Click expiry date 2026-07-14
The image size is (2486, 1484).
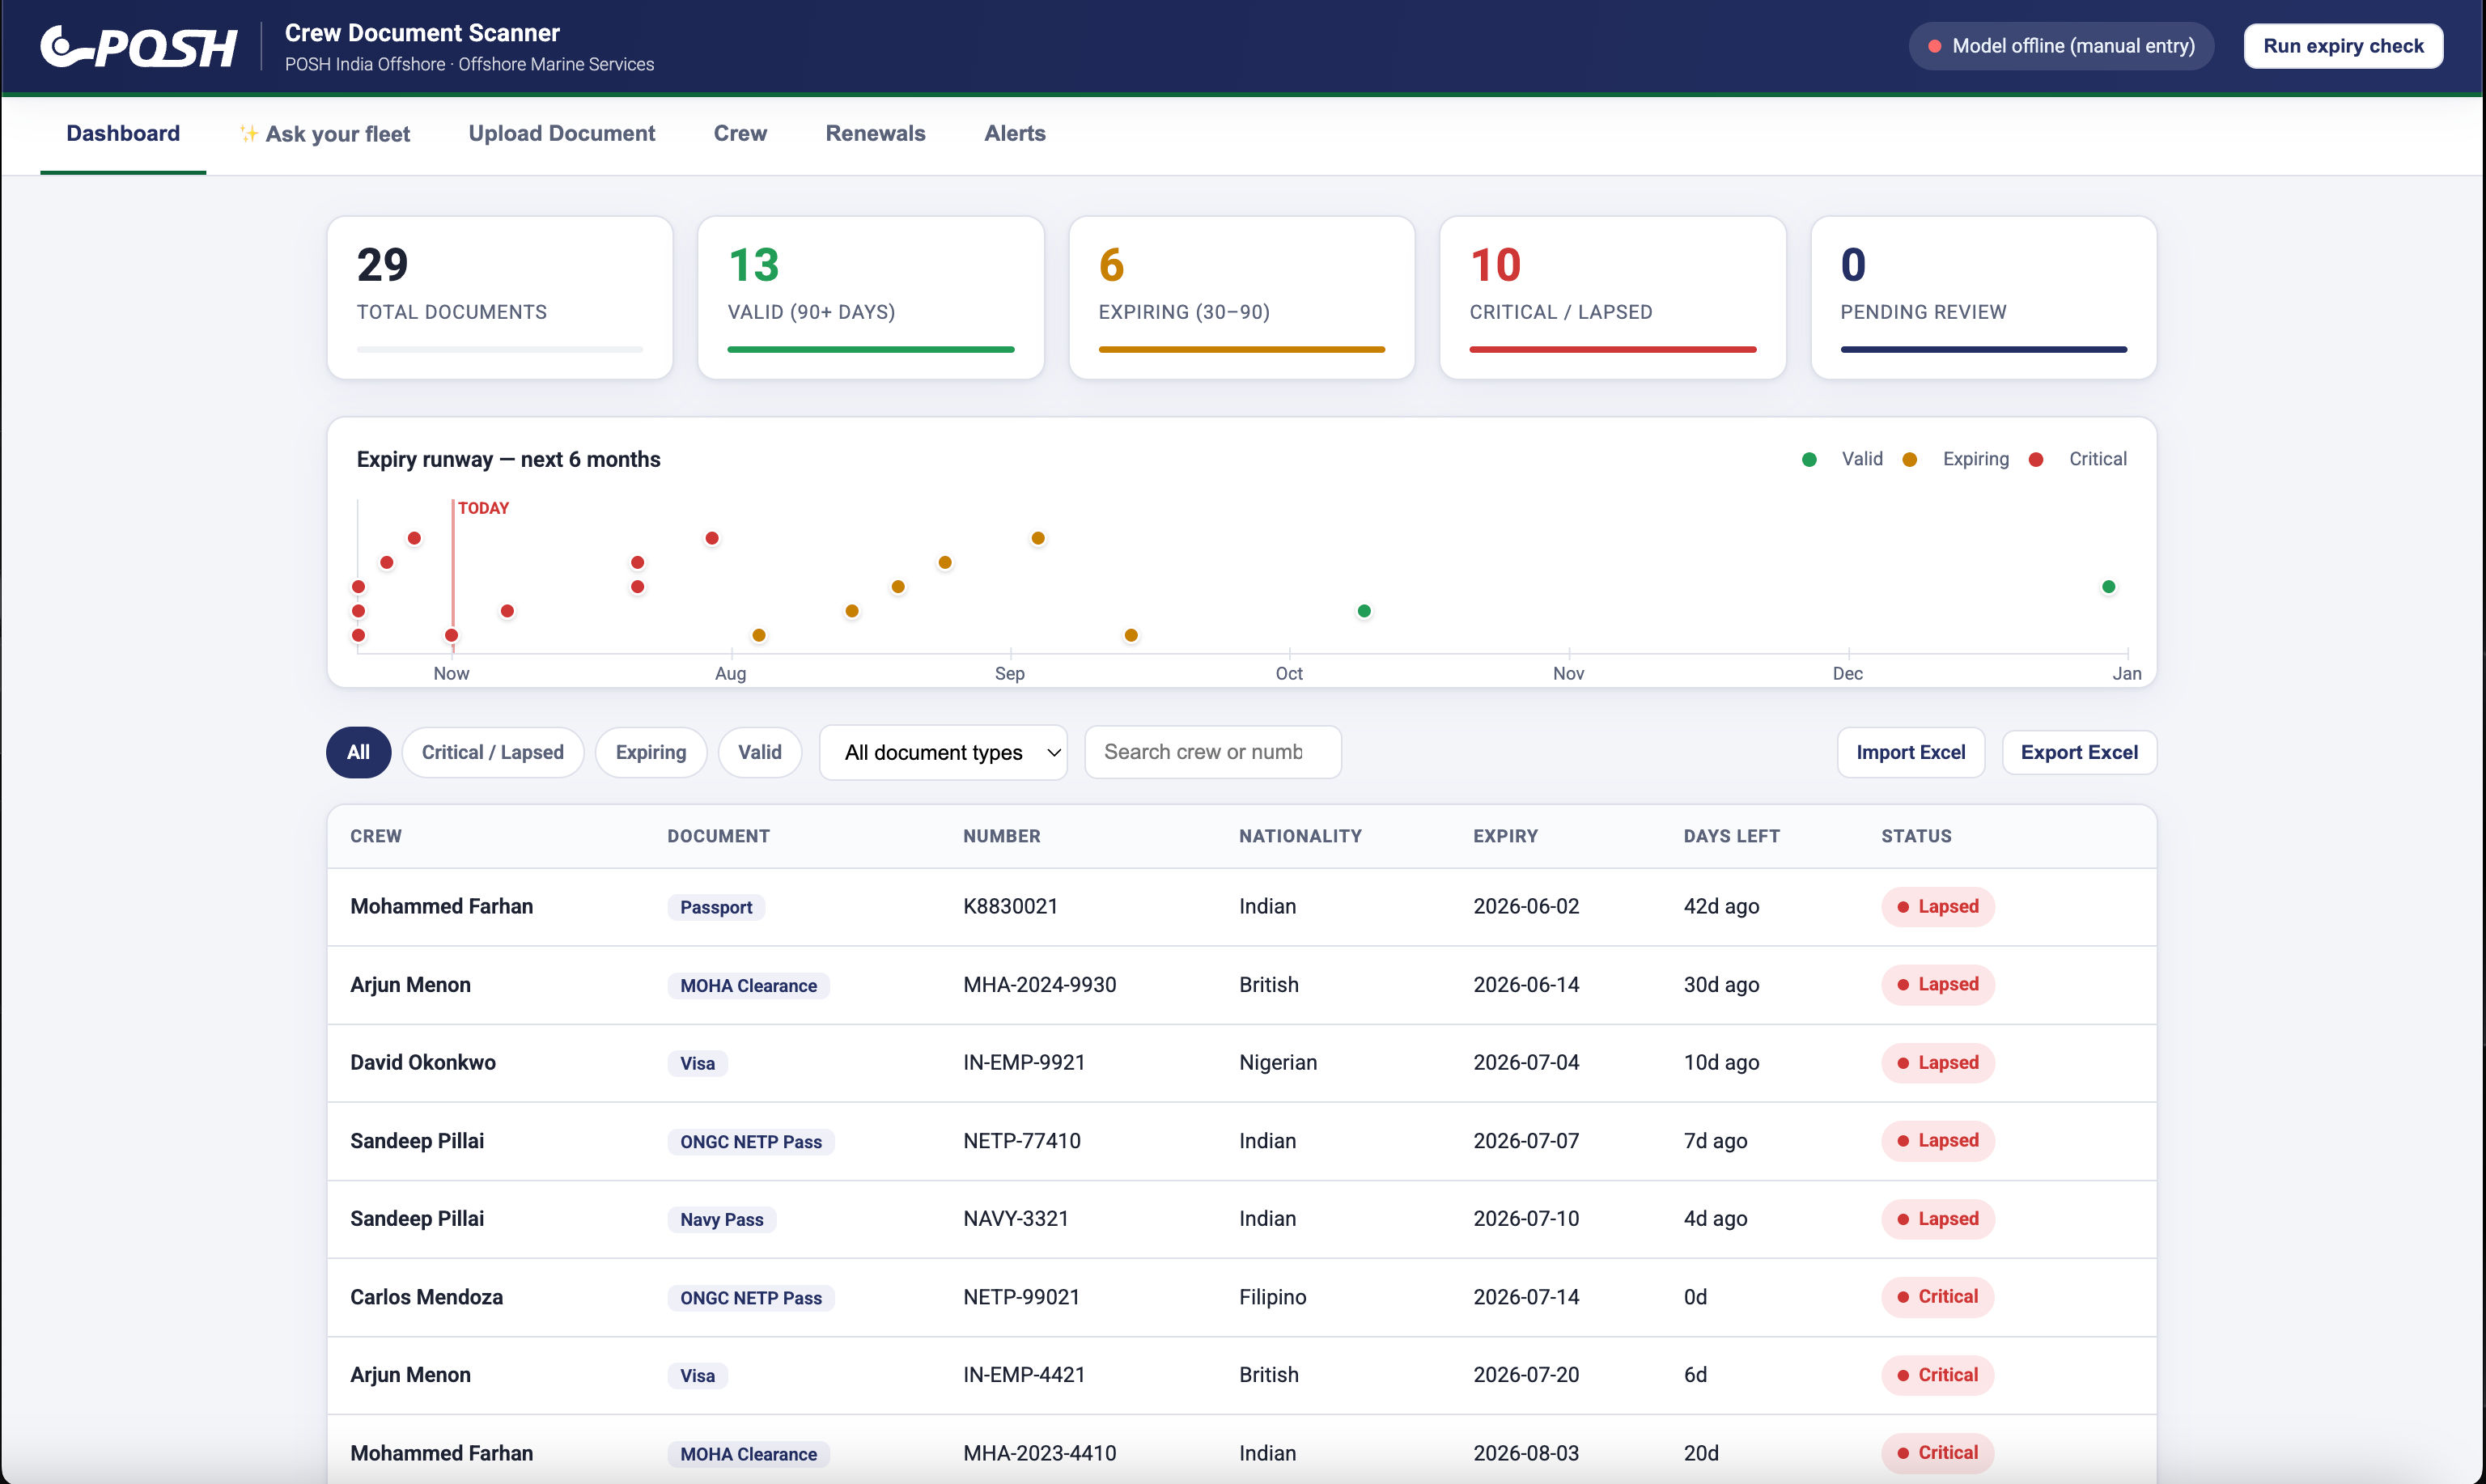[1526, 1297]
